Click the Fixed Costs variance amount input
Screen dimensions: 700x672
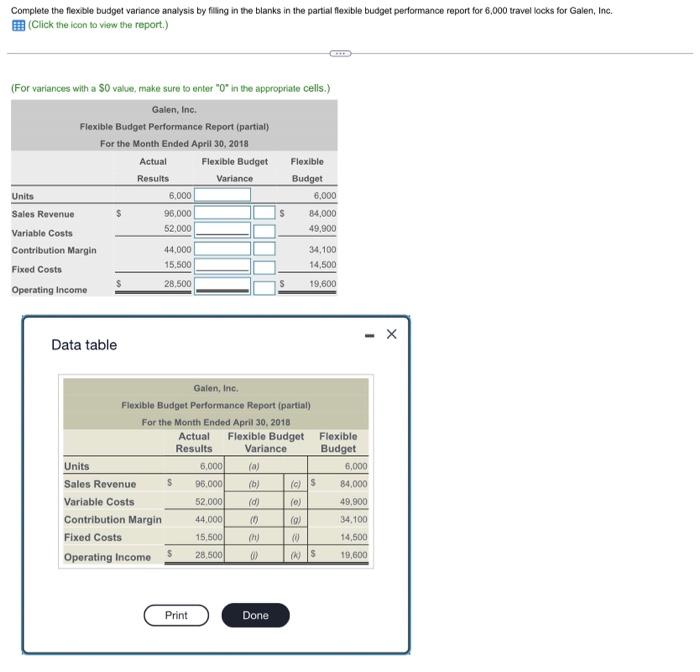tap(222, 266)
